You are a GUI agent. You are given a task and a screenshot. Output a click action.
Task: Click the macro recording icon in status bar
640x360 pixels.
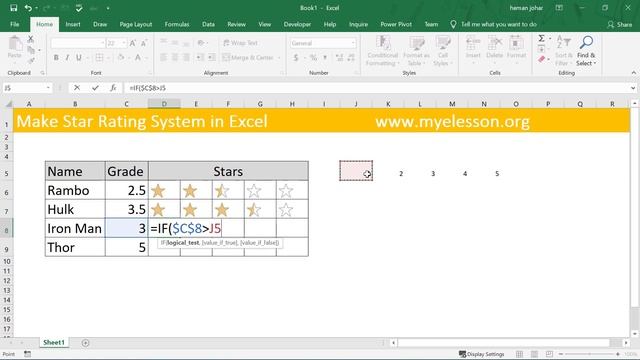click(x=27, y=354)
